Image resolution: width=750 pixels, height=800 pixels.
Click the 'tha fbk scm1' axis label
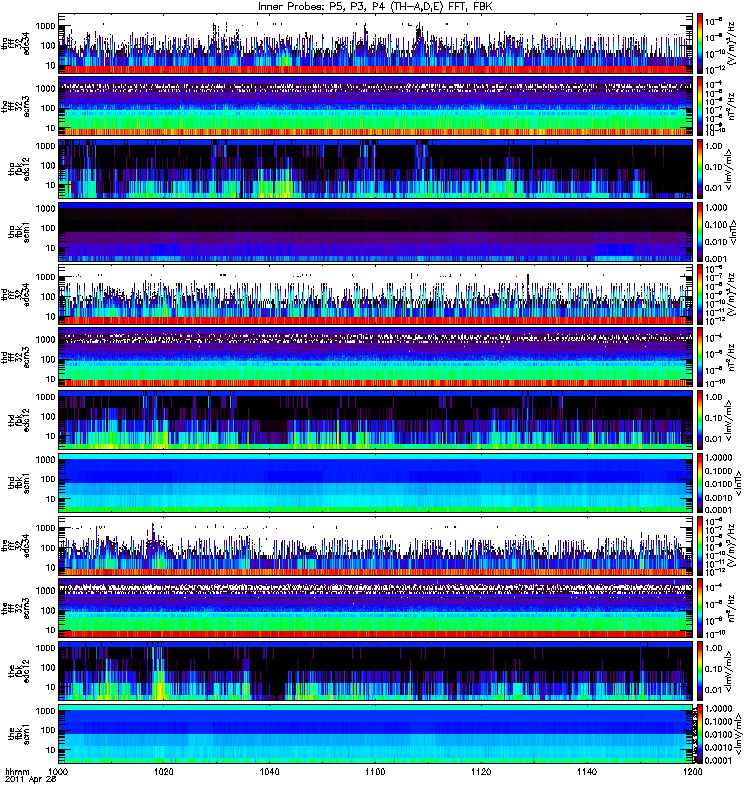point(19,232)
